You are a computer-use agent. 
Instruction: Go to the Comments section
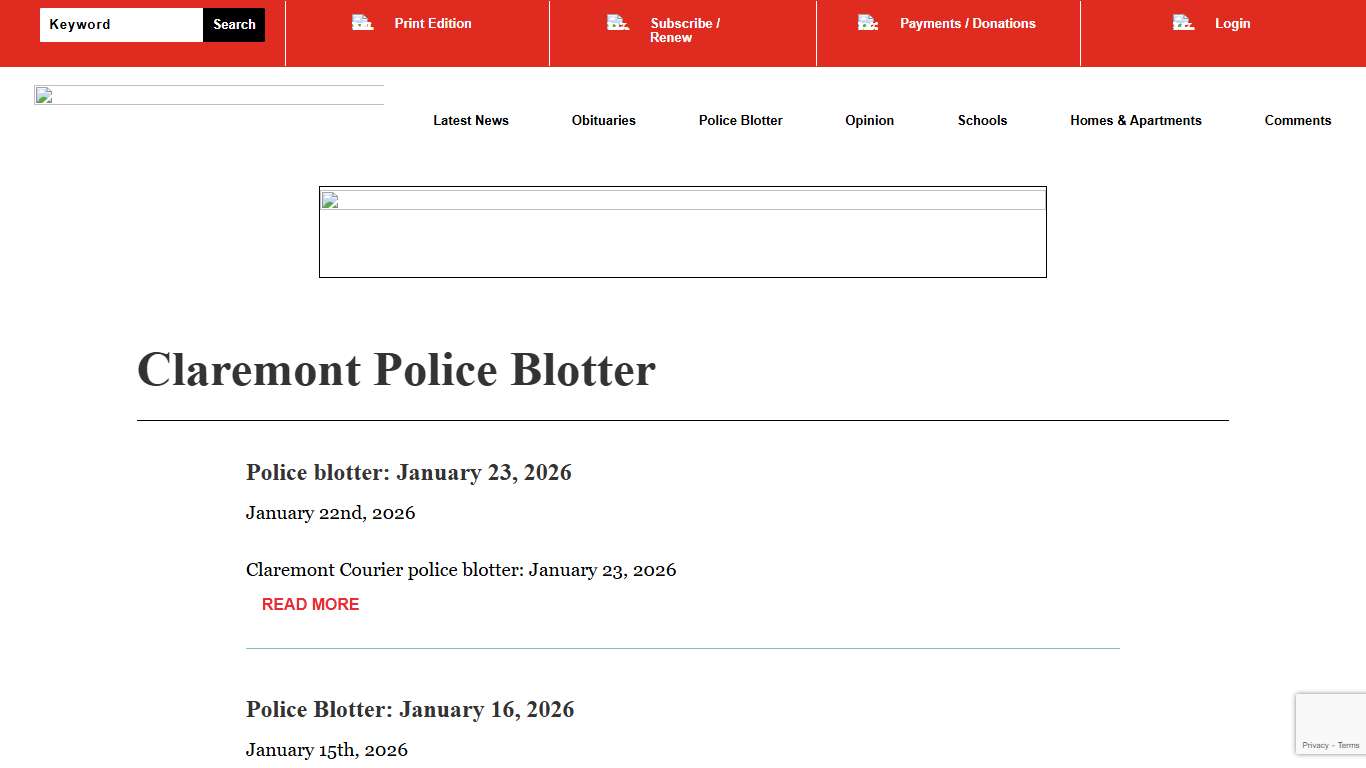coord(1297,120)
